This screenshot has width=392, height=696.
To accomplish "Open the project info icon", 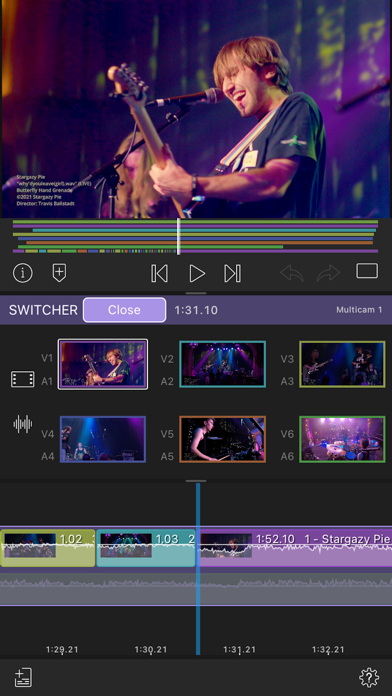I will coord(23,273).
